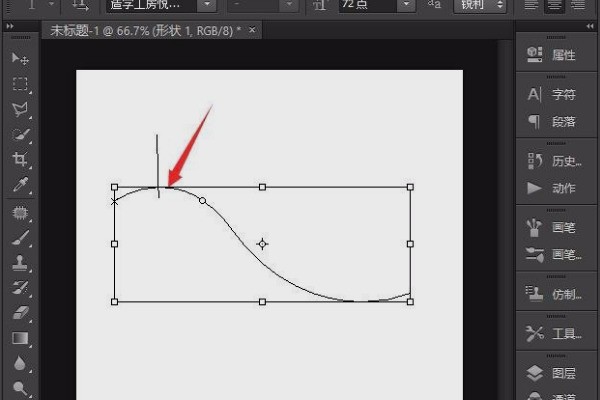
Task: Click the top-right transform handle
Action: coord(410,187)
